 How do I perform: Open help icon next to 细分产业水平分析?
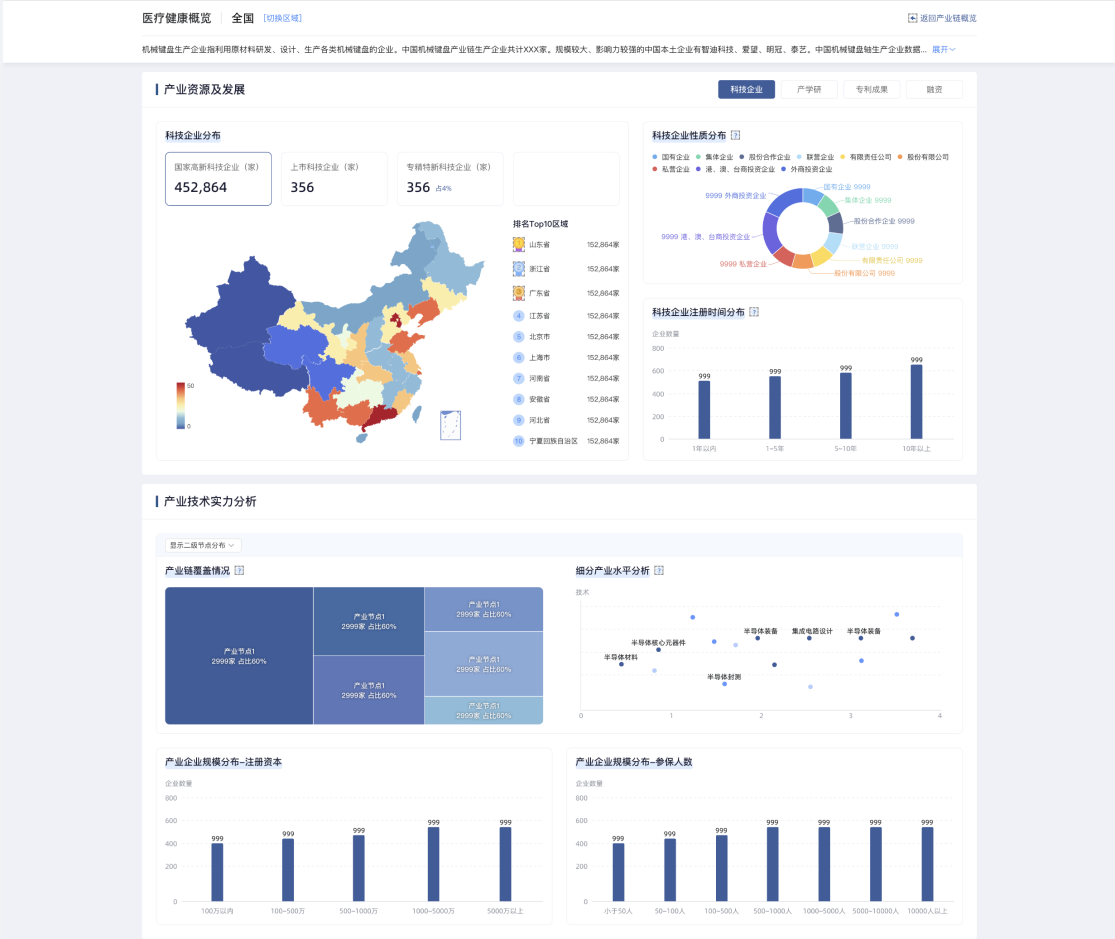click(659, 571)
